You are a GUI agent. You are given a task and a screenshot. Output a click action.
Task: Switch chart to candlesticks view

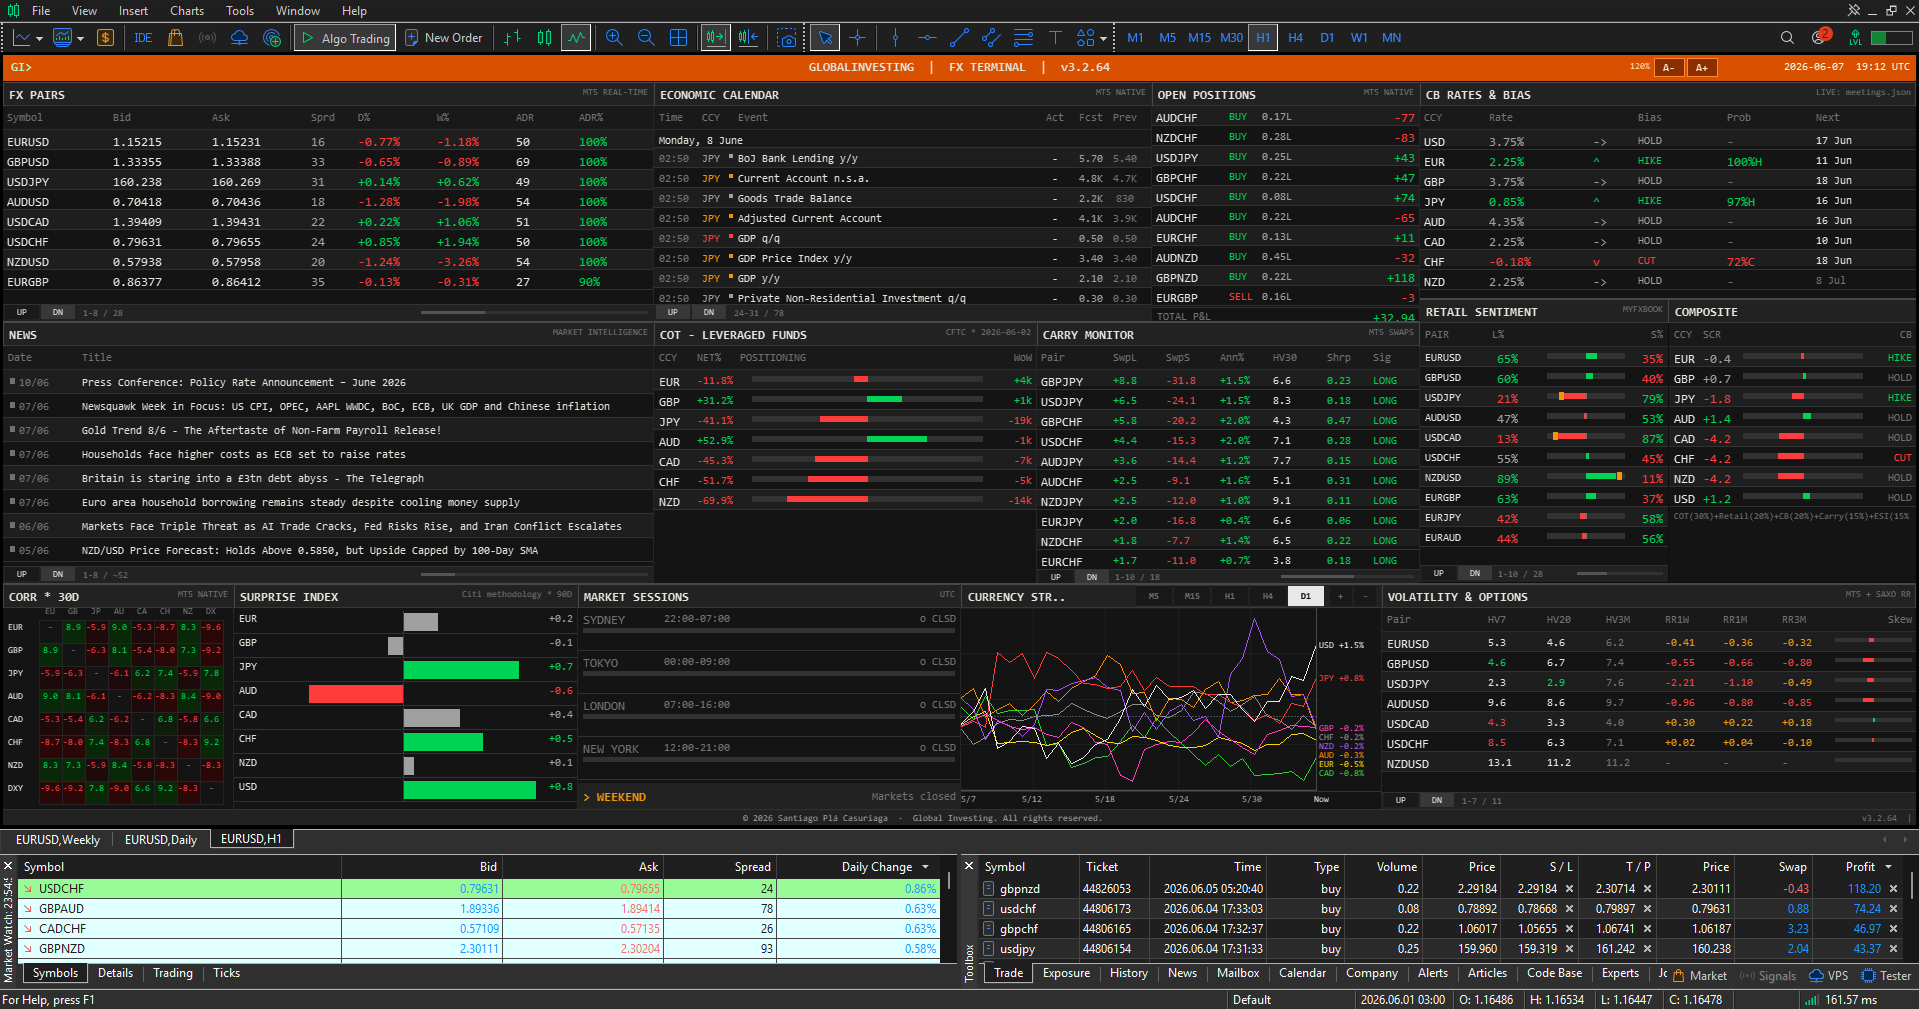pyautogui.click(x=544, y=38)
